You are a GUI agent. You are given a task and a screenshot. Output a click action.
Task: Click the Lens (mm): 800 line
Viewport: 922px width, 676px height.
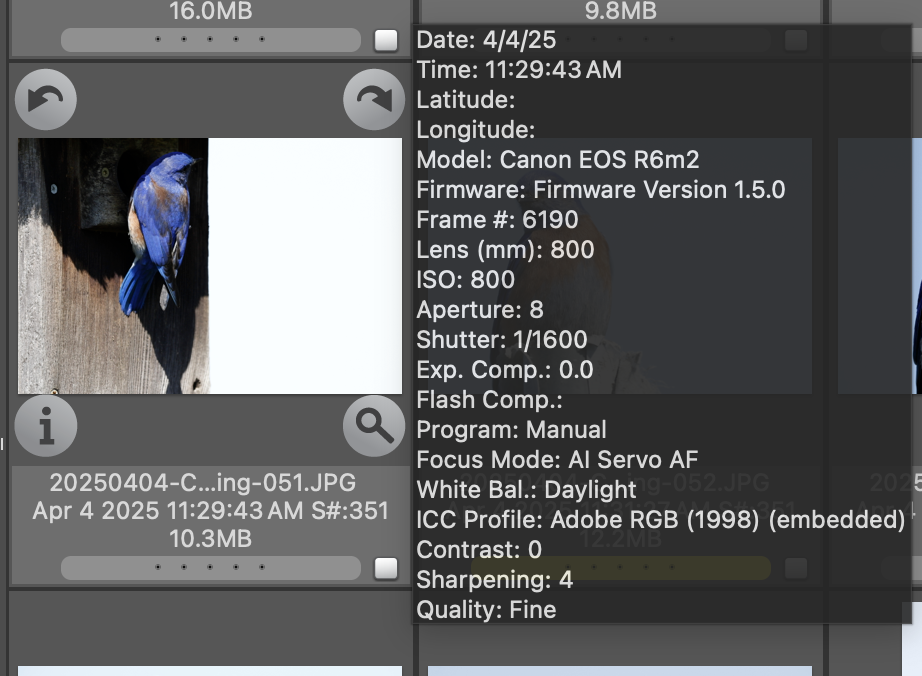506,250
